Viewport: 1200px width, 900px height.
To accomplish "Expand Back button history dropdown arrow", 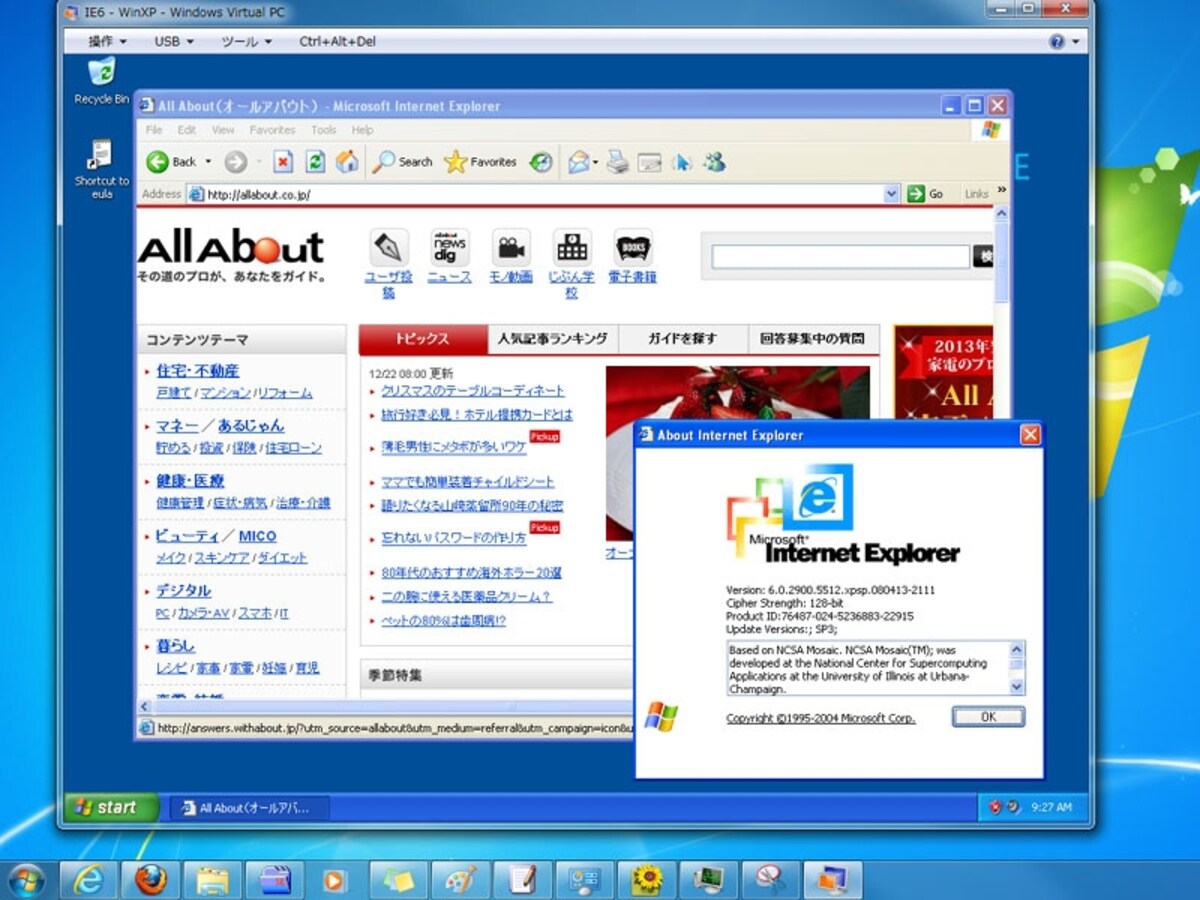I will coord(208,162).
